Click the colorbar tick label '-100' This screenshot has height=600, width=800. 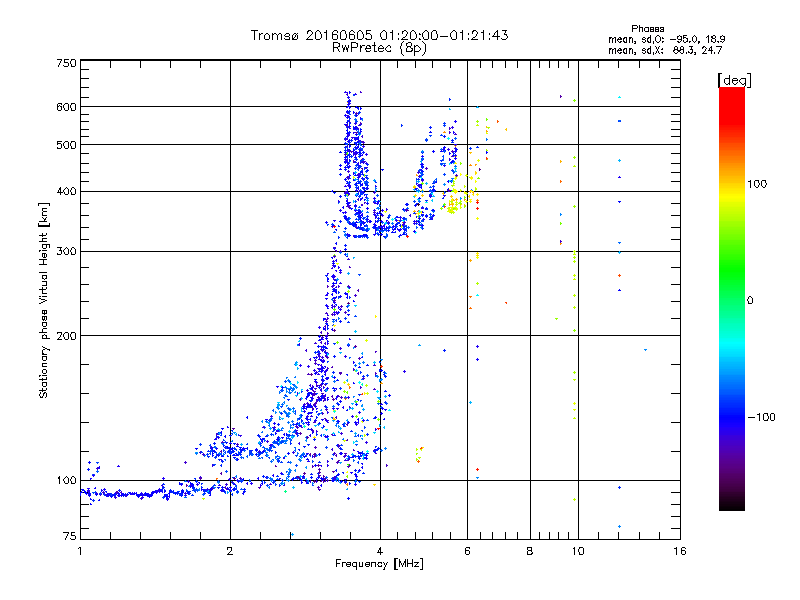coord(761,417)
